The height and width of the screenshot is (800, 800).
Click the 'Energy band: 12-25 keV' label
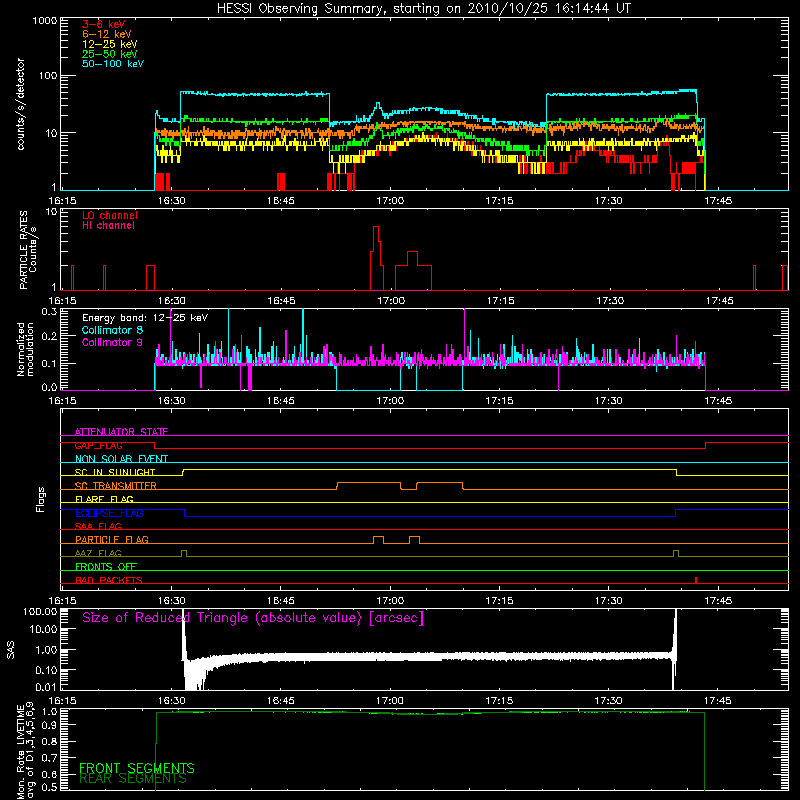pyautogui.click(x=145, y=318)
